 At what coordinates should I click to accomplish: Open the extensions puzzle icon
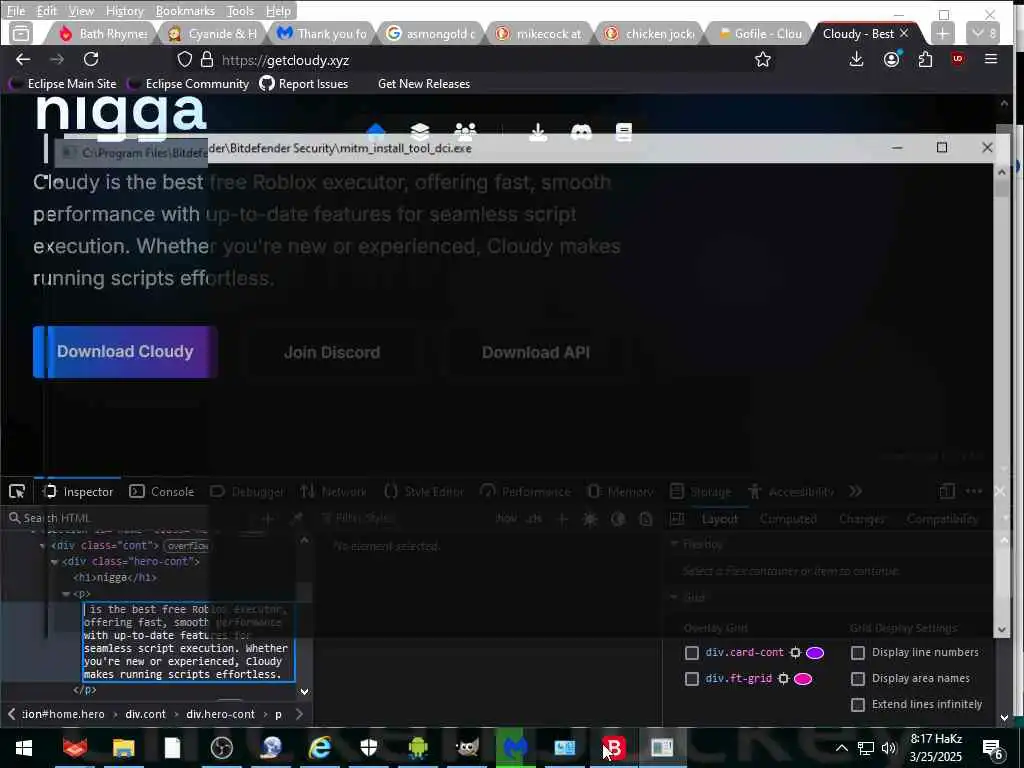coord(925,59)
